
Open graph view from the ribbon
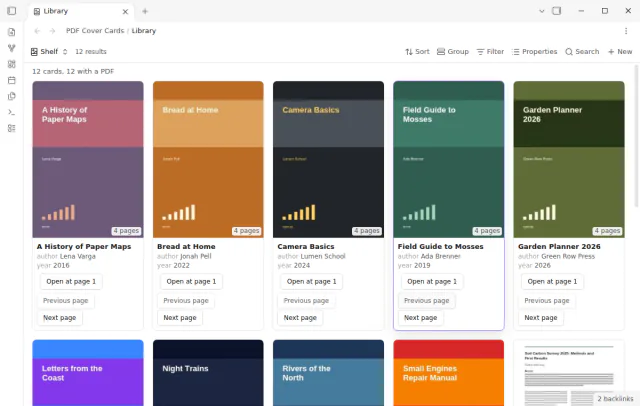pos(11,48)
